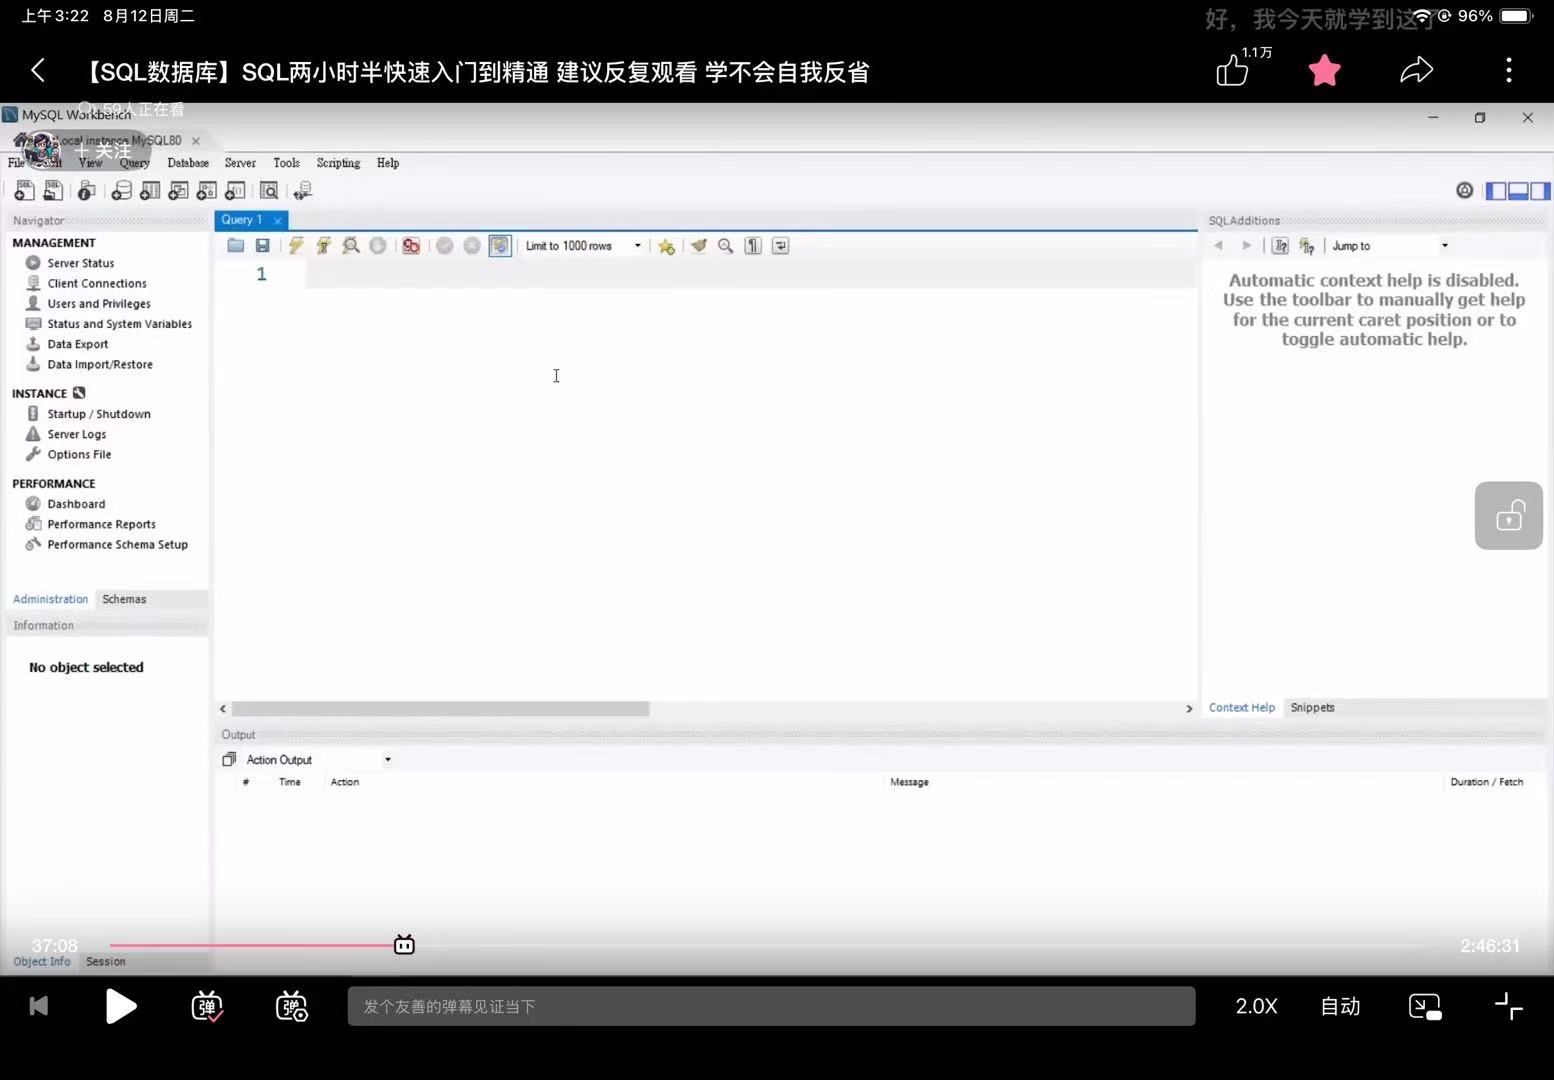Change the 2.0X playback speed
Screen dimensions: 1554x1080
pos(1256,1006)
